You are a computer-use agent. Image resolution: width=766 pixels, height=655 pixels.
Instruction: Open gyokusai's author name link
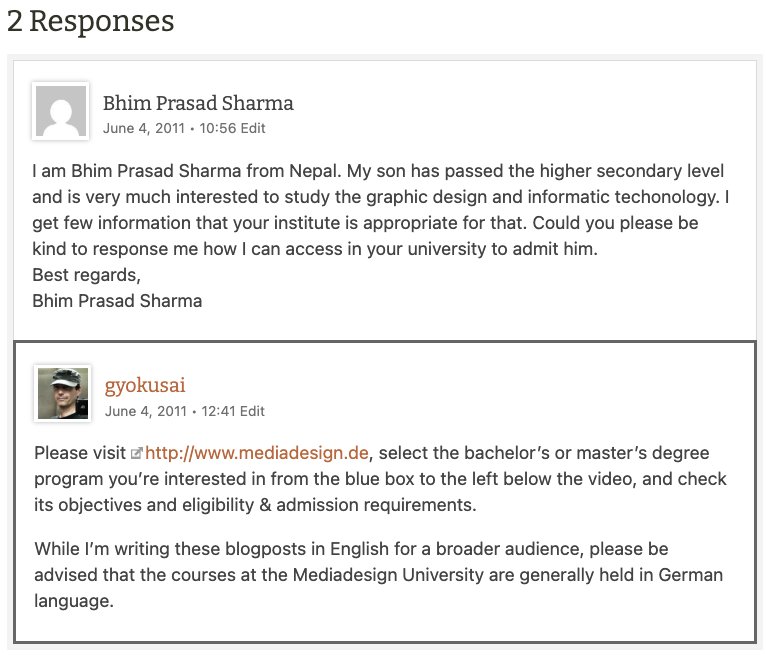tap(145, 385)
